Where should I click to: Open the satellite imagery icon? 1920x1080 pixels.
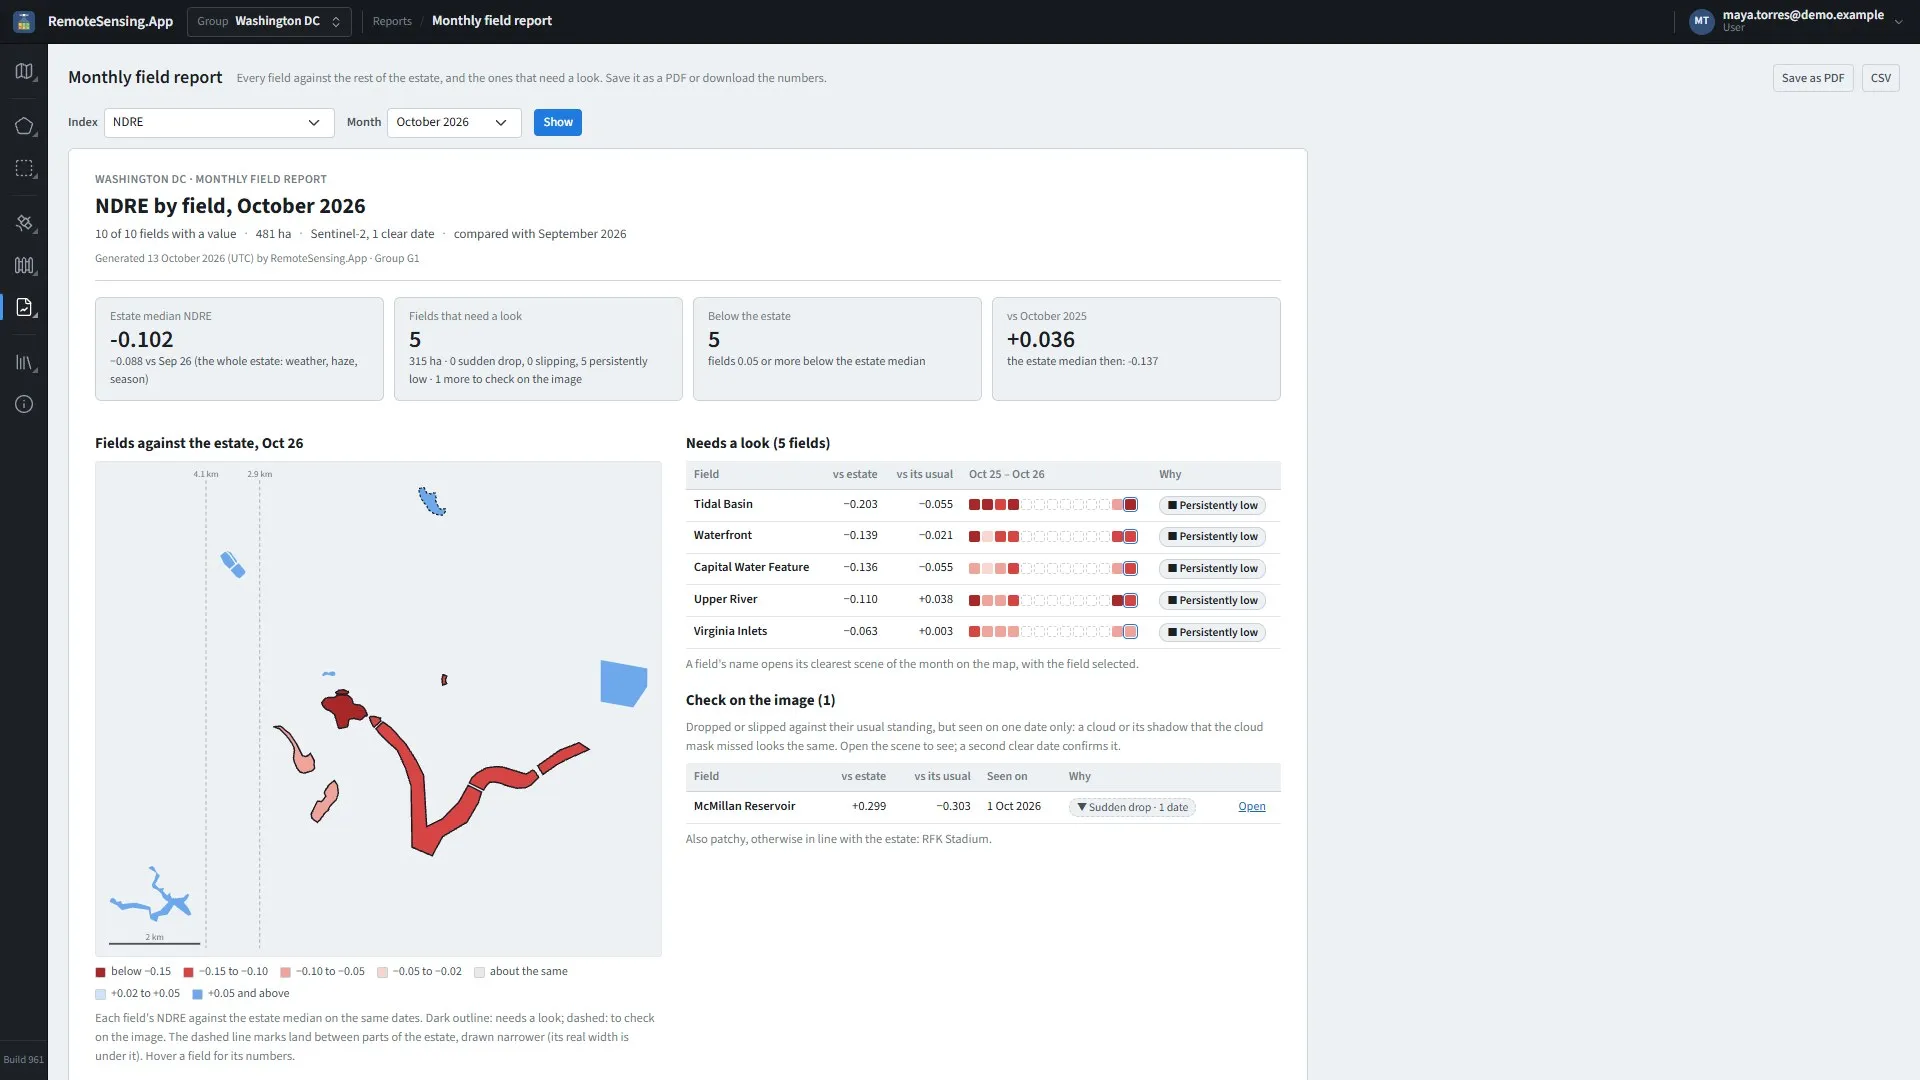[x=24, y=223]
